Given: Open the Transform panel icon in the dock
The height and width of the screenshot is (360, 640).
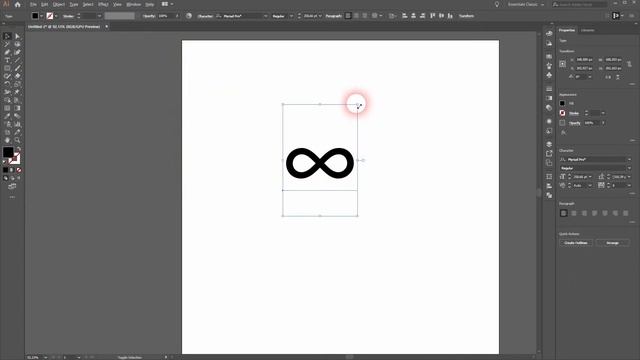Looking at the screenshot, I should pos(549,176).
